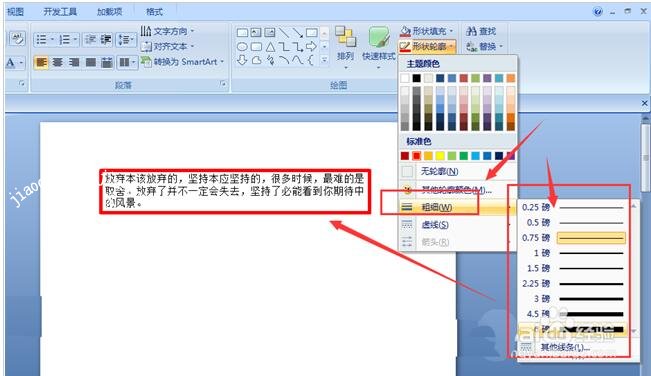
Task: Open the Weight (粗细) submenu
Action: point(458,207)
